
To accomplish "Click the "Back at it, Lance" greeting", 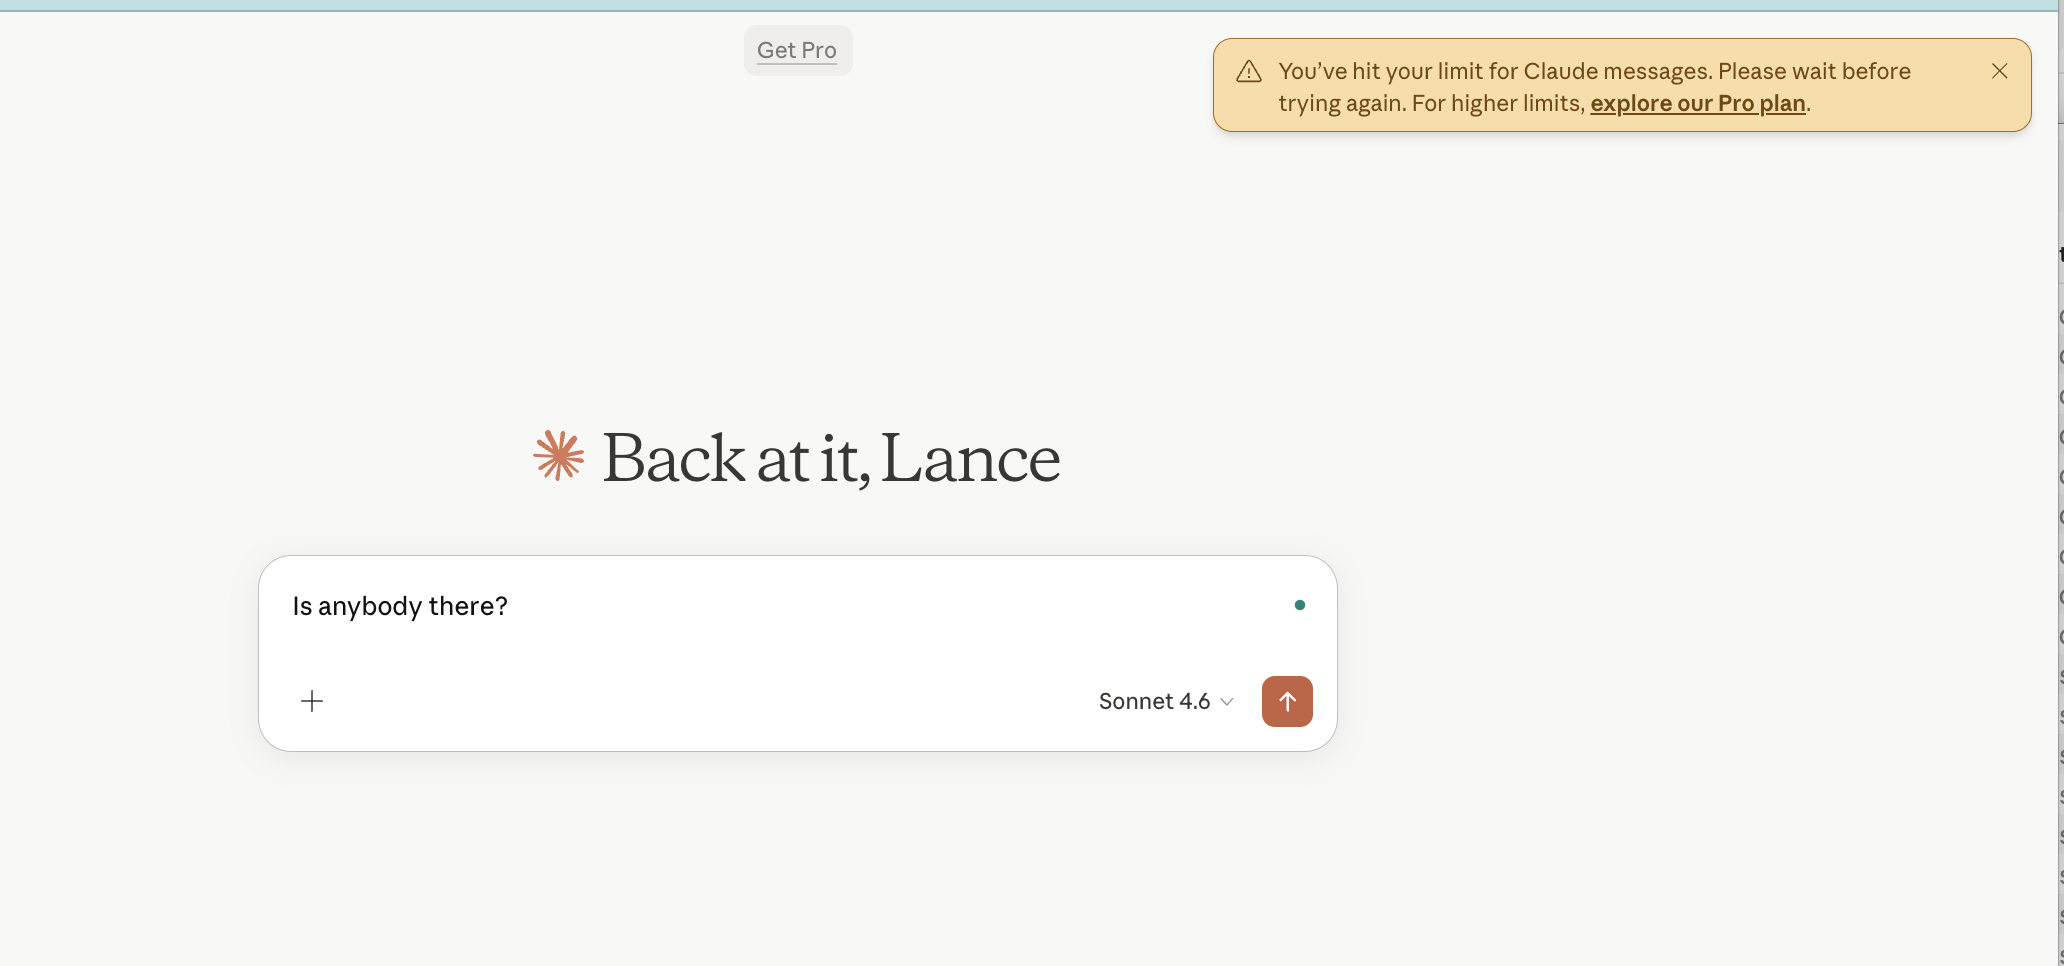I will coord(831,459).
